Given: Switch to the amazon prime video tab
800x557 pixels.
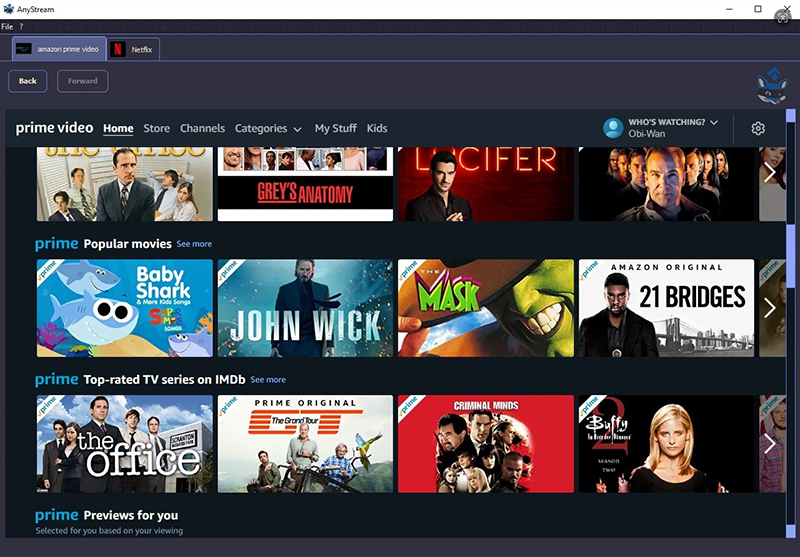Looking at the screenshot, I should [59, 48].
